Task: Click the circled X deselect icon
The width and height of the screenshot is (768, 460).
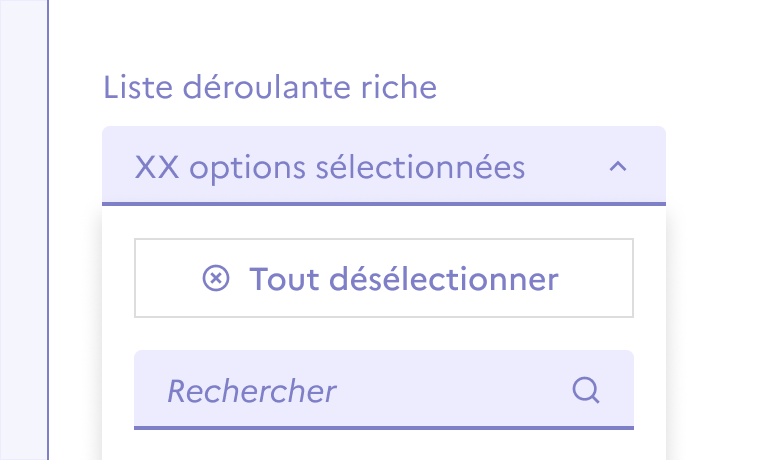Action: 215,278
